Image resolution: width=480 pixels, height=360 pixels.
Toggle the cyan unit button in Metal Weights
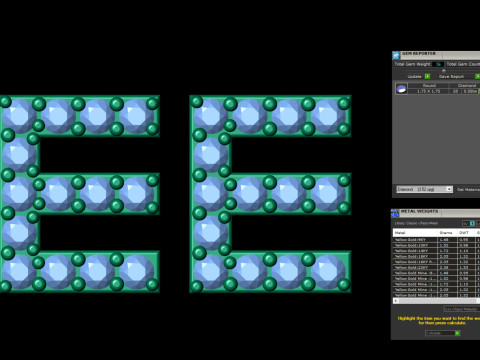tap(472, 223)
